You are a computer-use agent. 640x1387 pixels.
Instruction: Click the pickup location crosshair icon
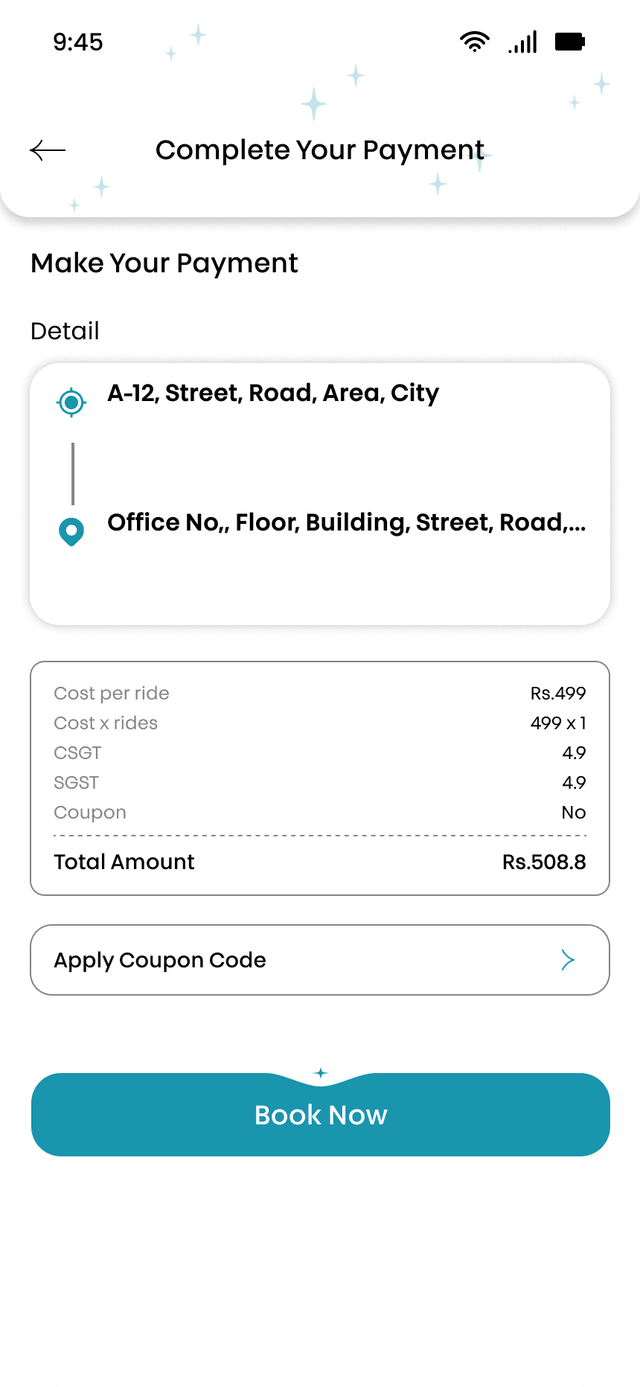[x=71, y=402]
